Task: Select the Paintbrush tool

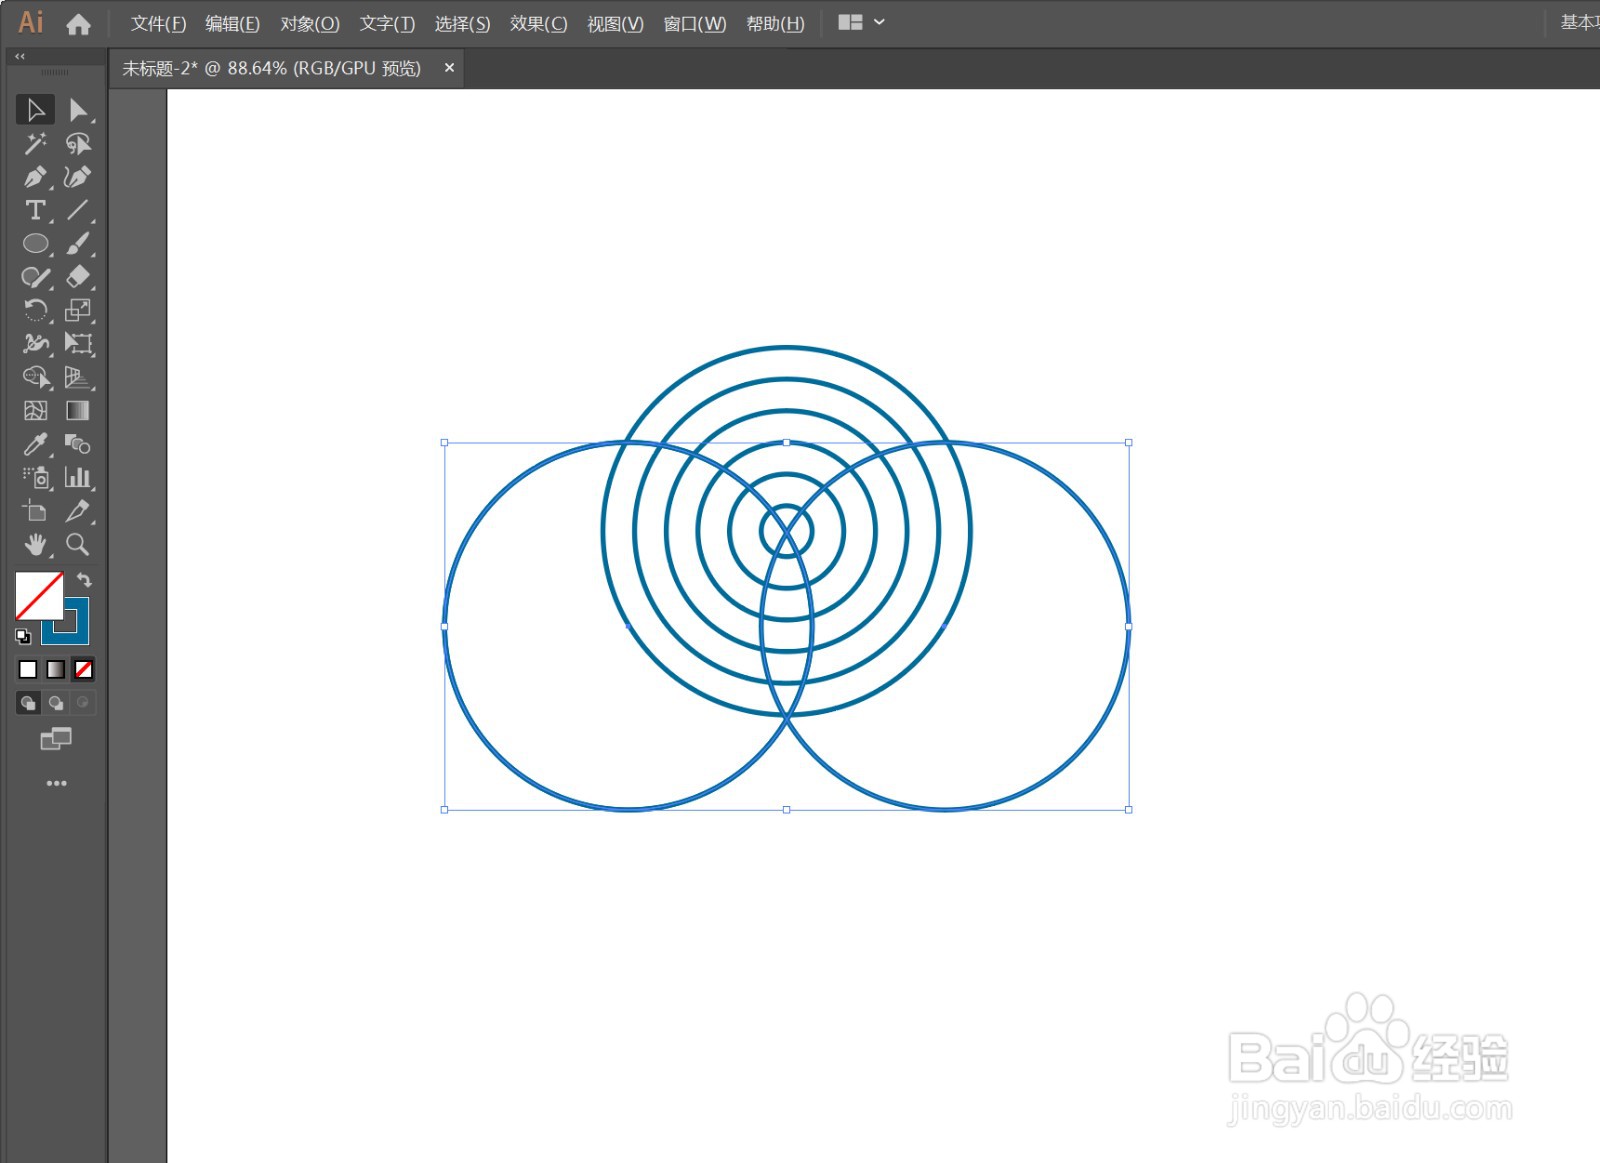Action: (78, 243)
